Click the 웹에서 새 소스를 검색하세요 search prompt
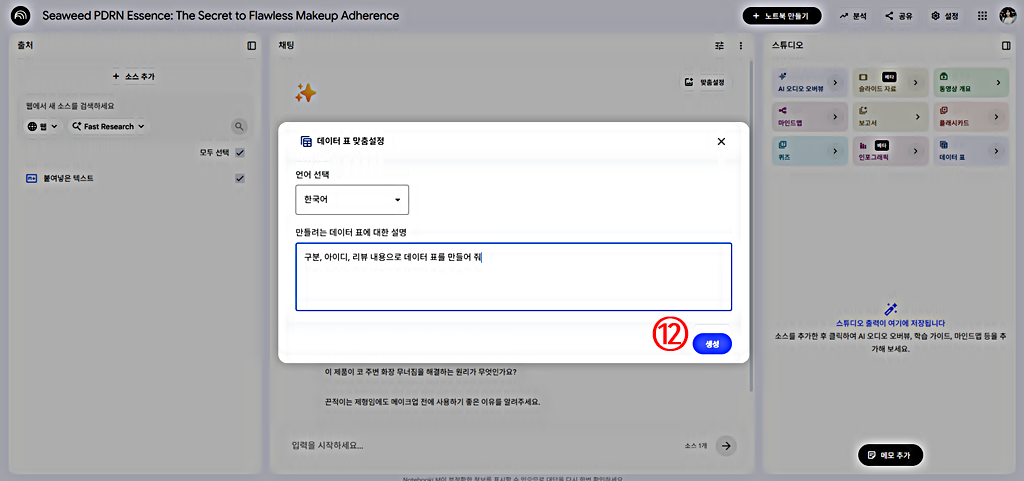This screenshot has height=481, width=1024. click(71, 106)
